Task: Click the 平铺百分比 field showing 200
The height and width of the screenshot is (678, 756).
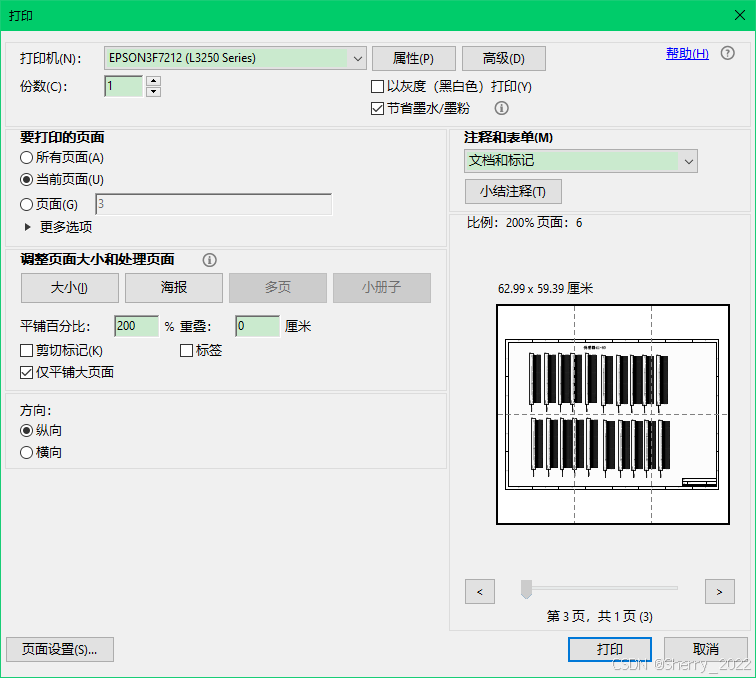Action: point(136,326)
